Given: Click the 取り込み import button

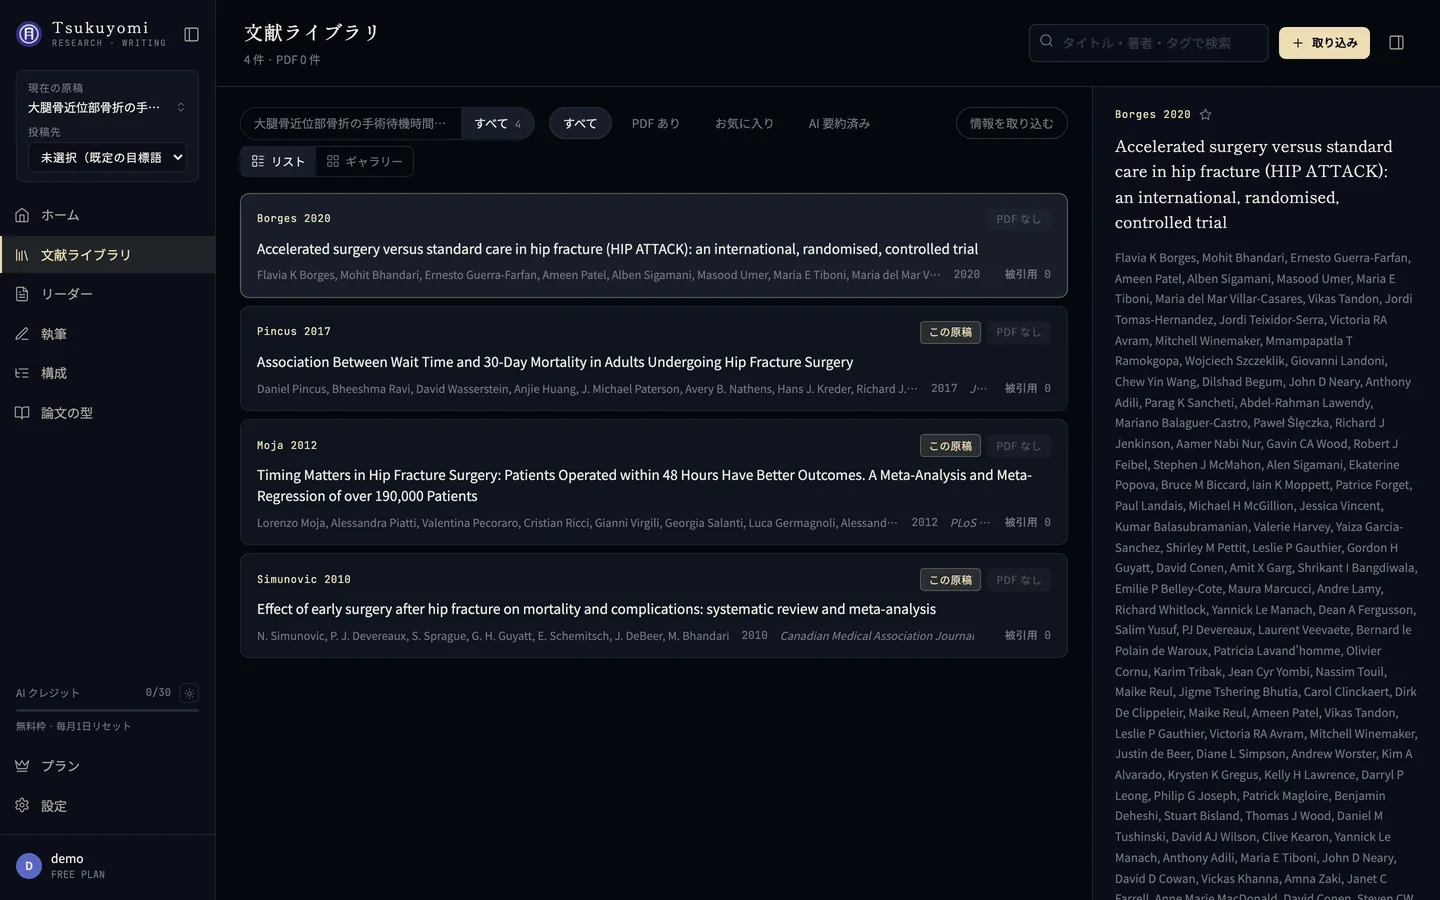Looking at the screenshot, I should pyautogui.click(x=1324, y=43).
